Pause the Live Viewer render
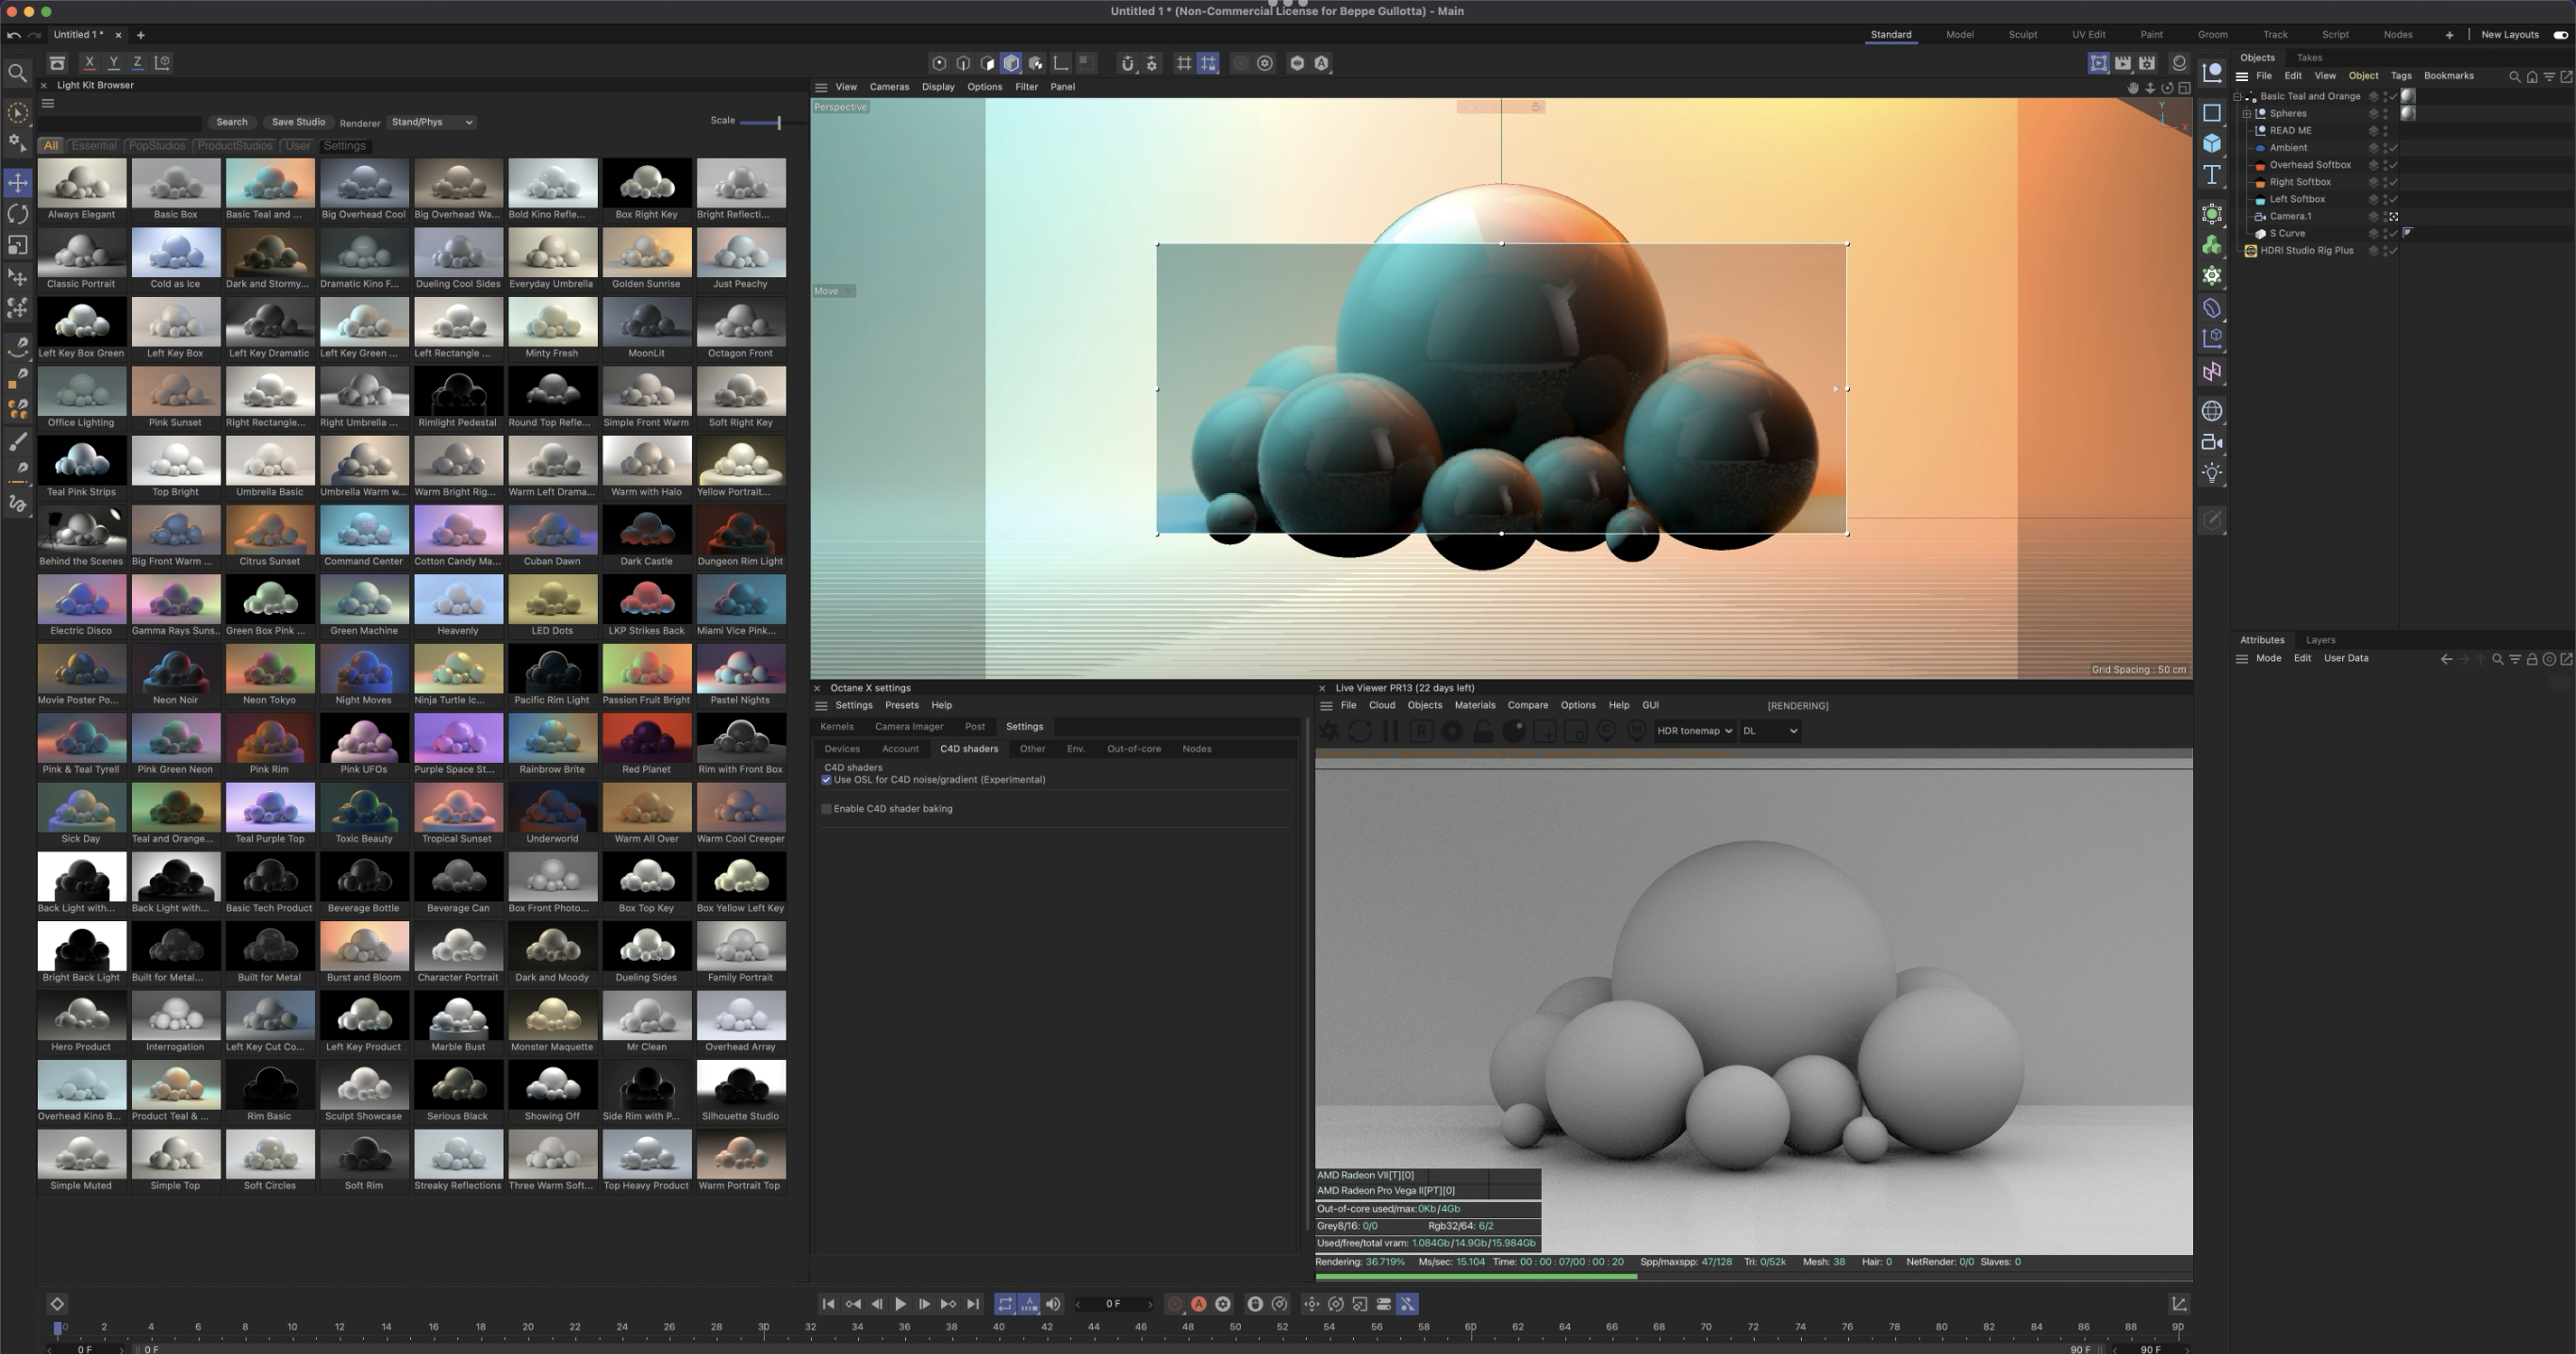2576x1354 pixels. pos(1390,731)
